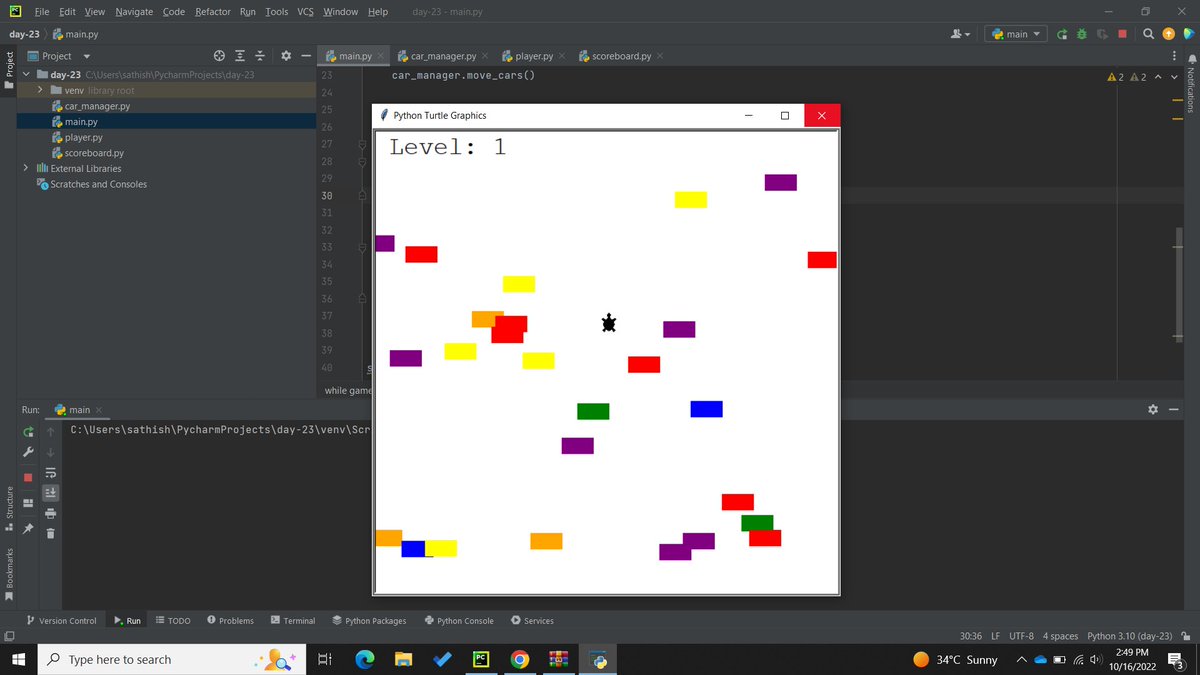Image resolution: width=1200 pixels, height=675 pixels.
Task: Select car_manager.py in project tree
Action: pyautogui.click(x=96, y=106)
